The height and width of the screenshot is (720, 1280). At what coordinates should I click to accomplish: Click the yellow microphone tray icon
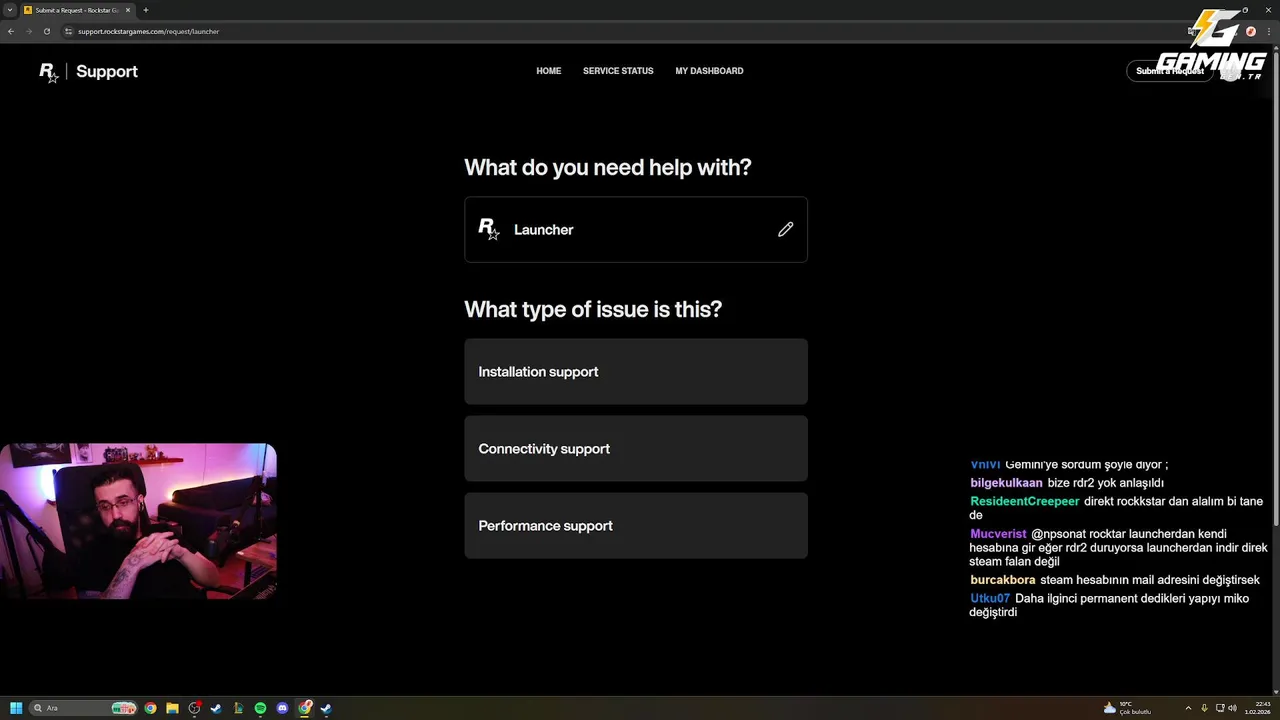[x=1204, y=708]
